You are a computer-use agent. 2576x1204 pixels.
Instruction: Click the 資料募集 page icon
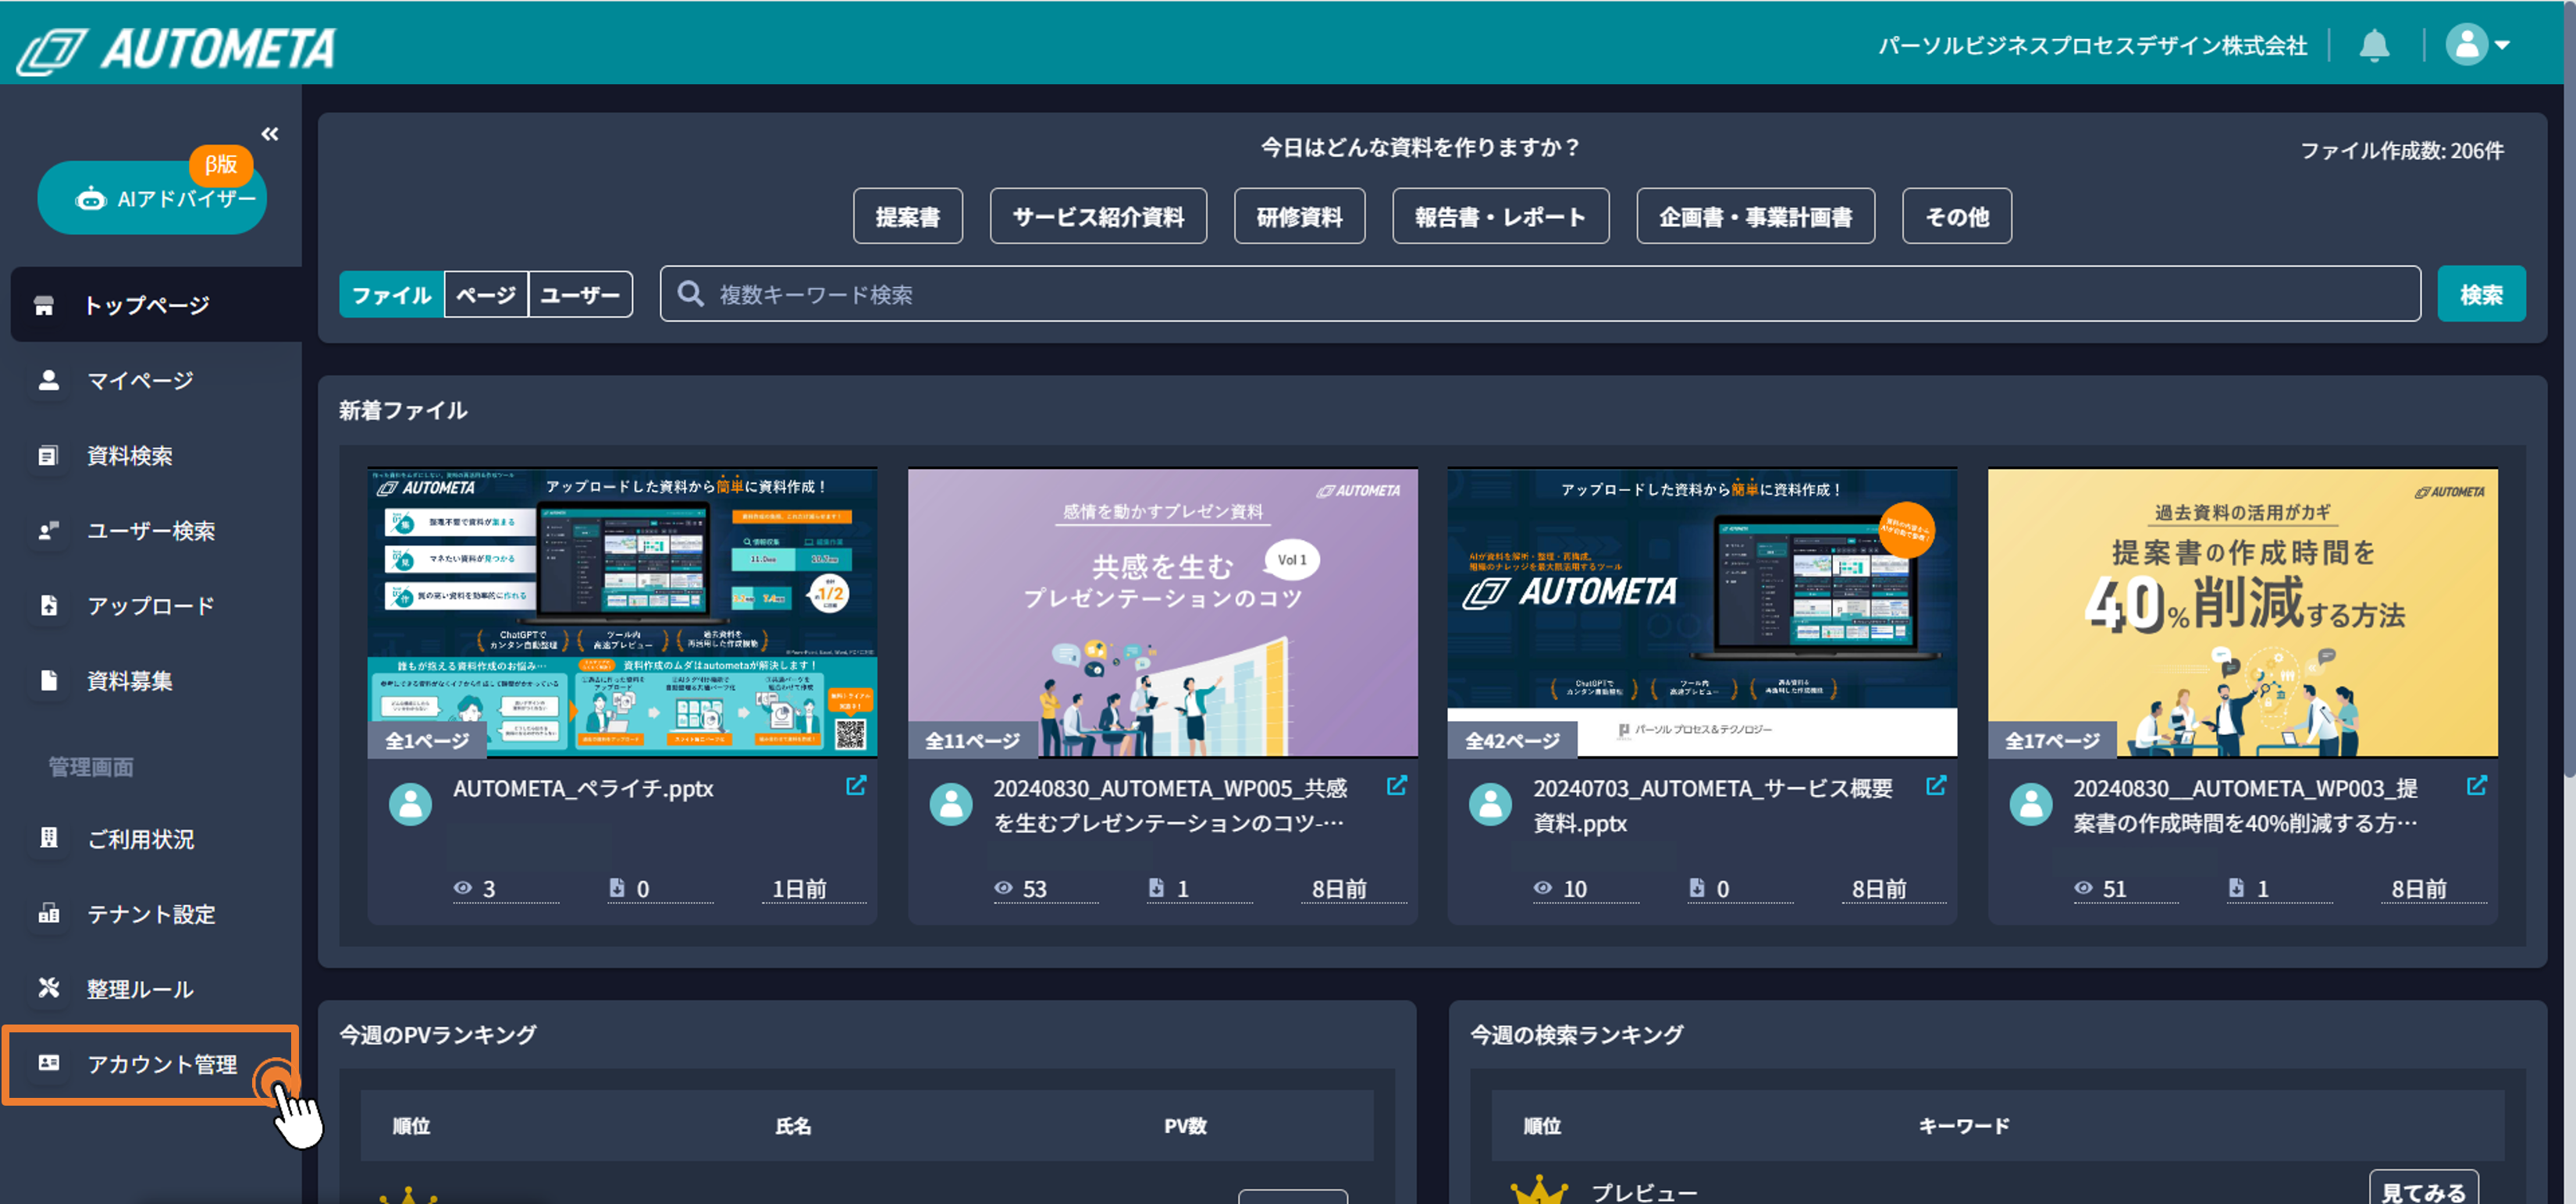coord(48,680)
